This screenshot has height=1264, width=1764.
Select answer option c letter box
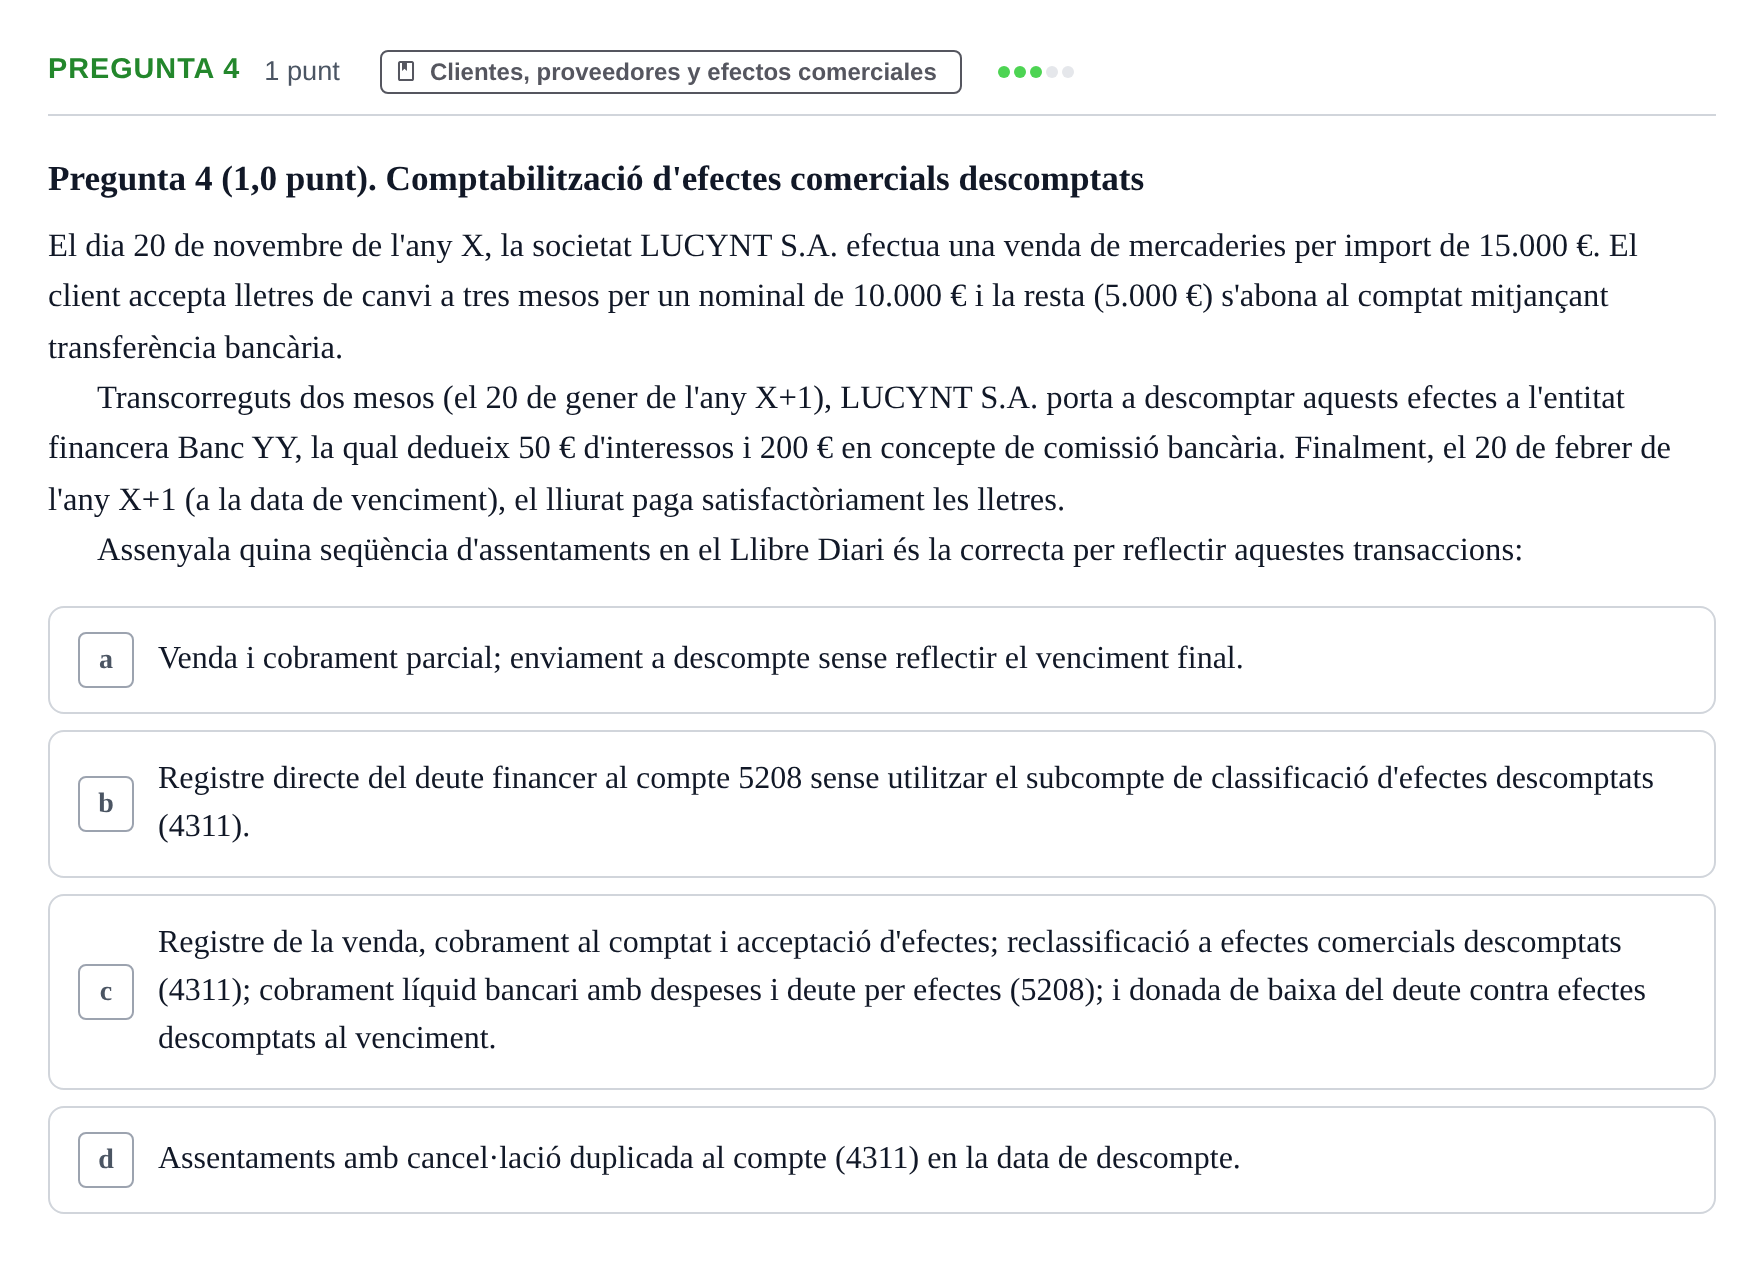point(106,992)
